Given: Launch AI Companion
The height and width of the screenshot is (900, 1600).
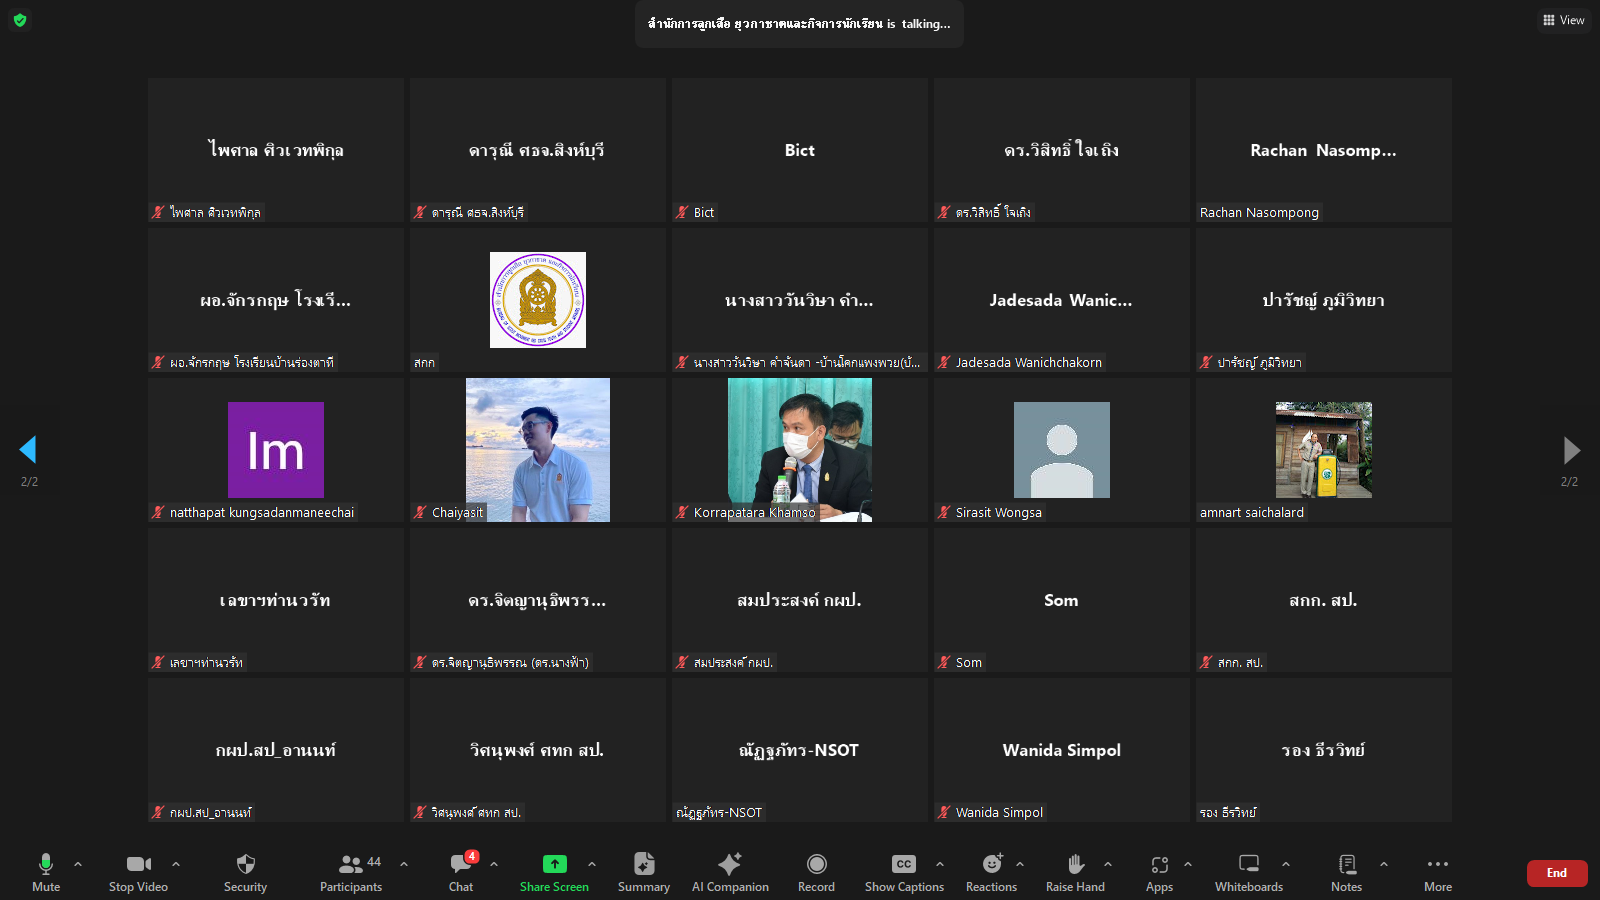Looking at the screenshot, I should pos(730,872).
